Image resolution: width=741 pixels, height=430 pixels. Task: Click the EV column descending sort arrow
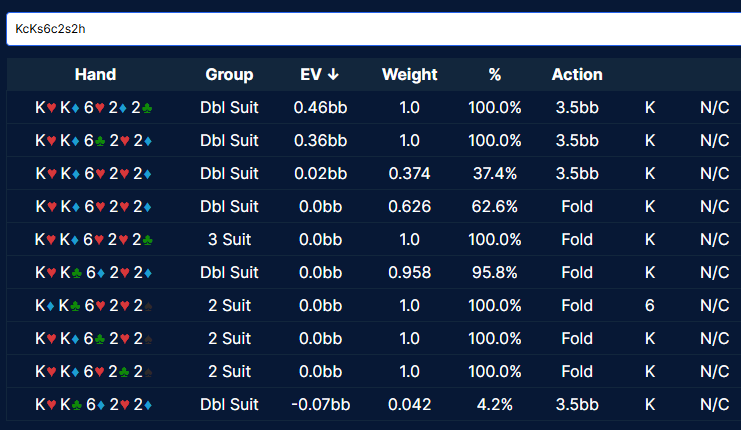coord(333,75)
